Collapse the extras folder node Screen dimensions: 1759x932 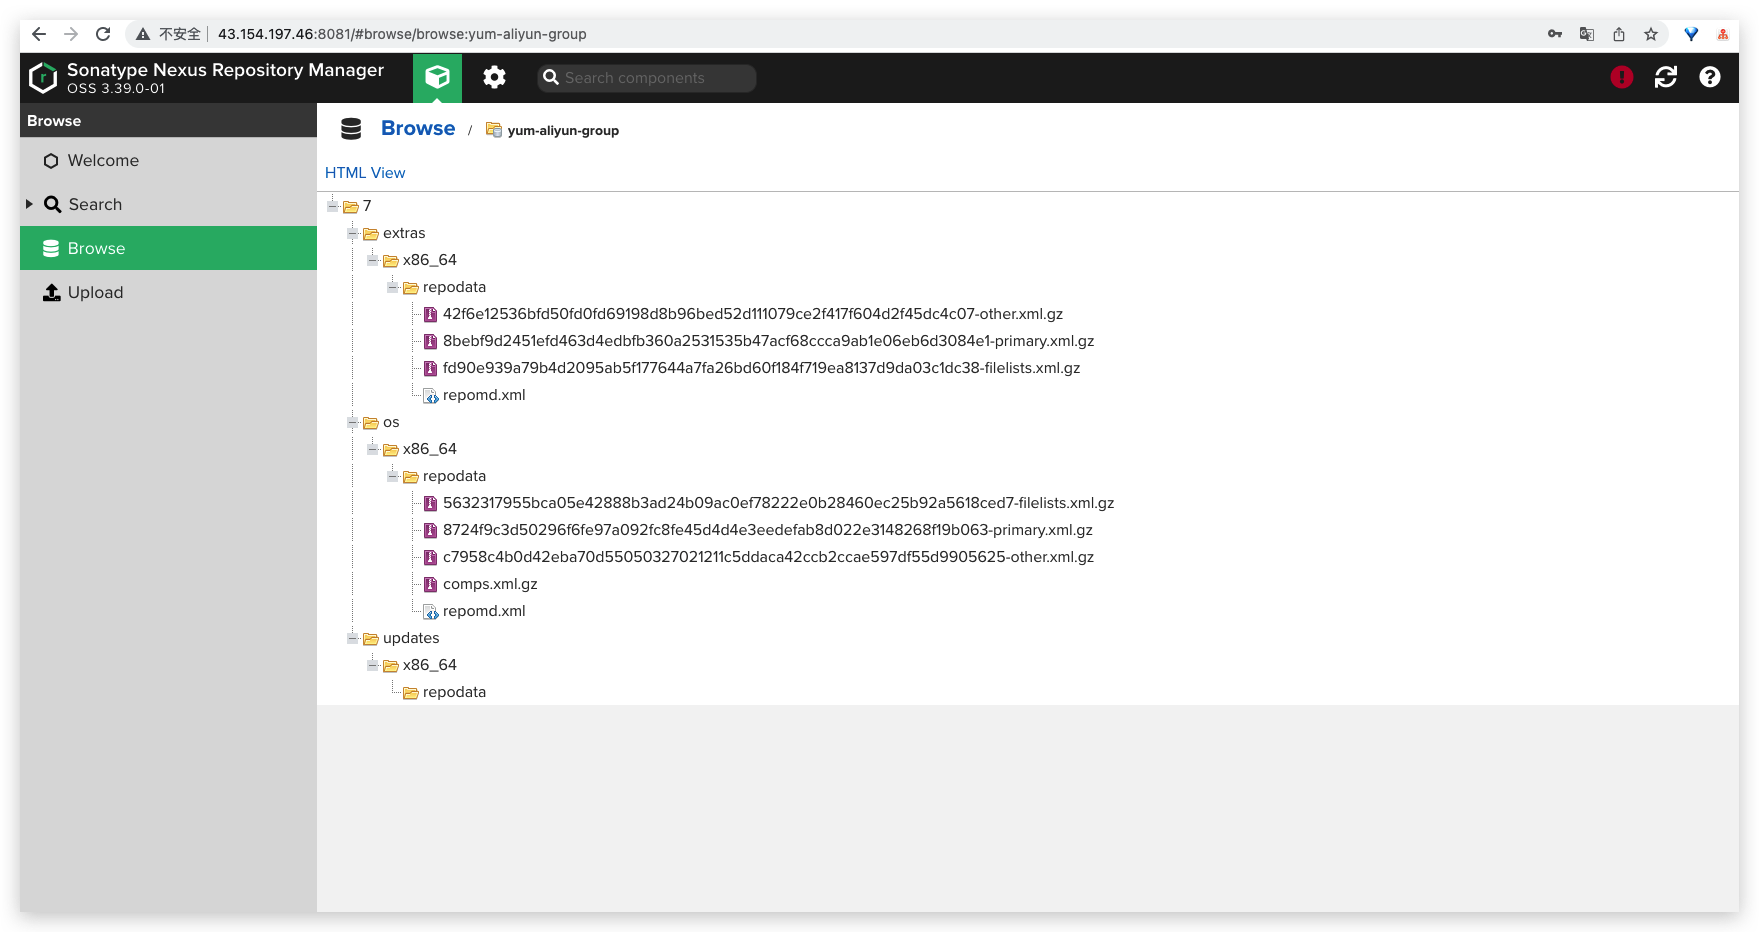pos(352,233)
